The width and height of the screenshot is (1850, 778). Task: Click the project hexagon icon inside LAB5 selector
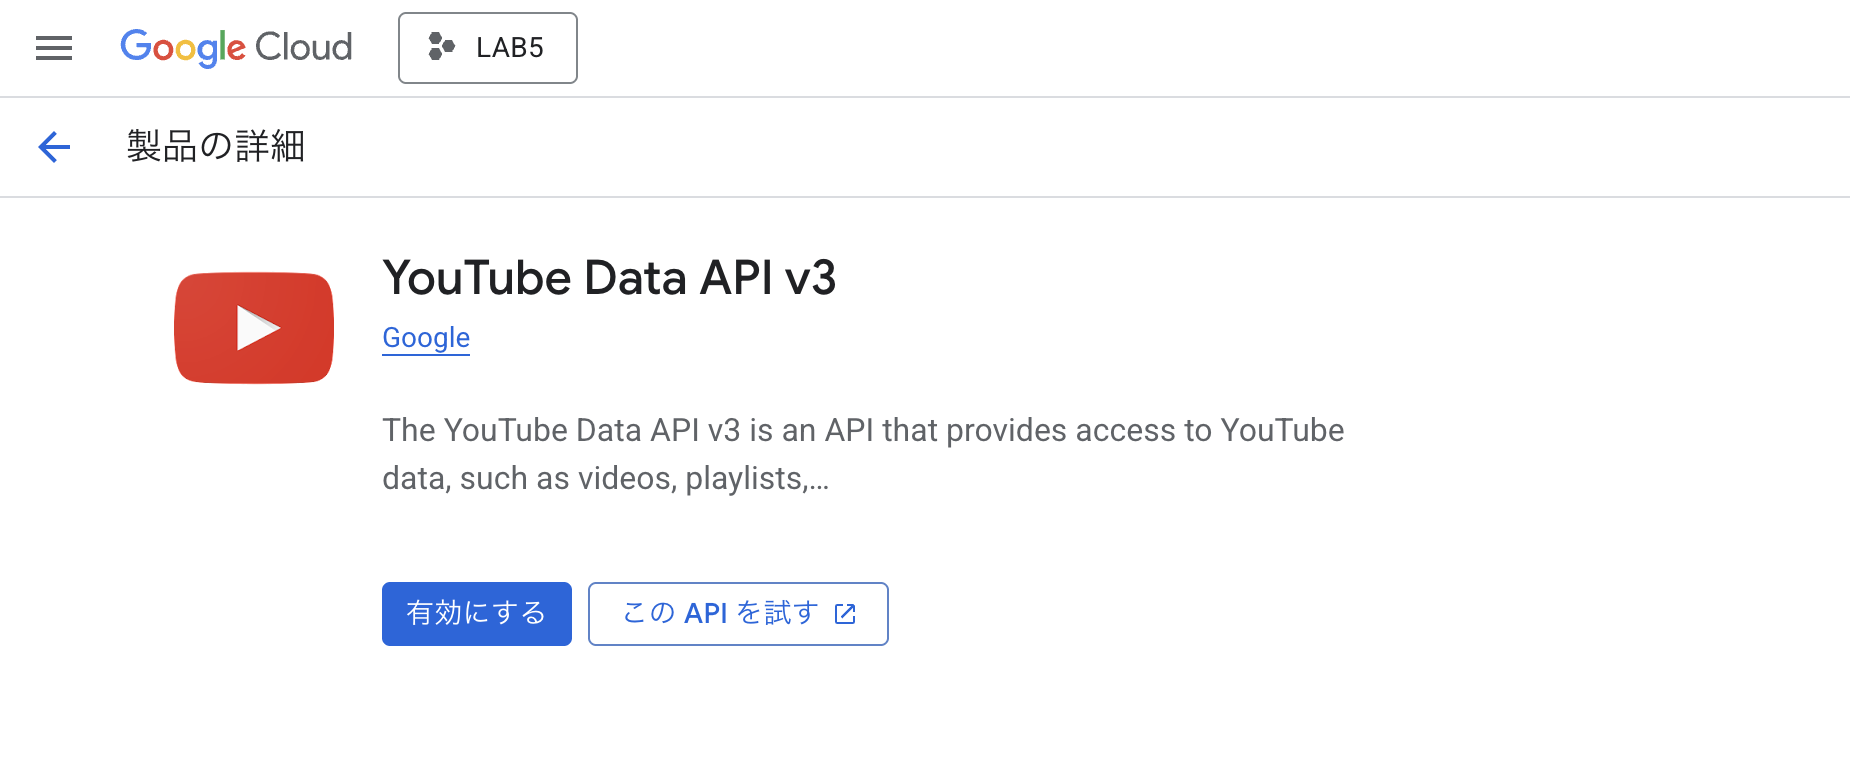click(440, 47)
